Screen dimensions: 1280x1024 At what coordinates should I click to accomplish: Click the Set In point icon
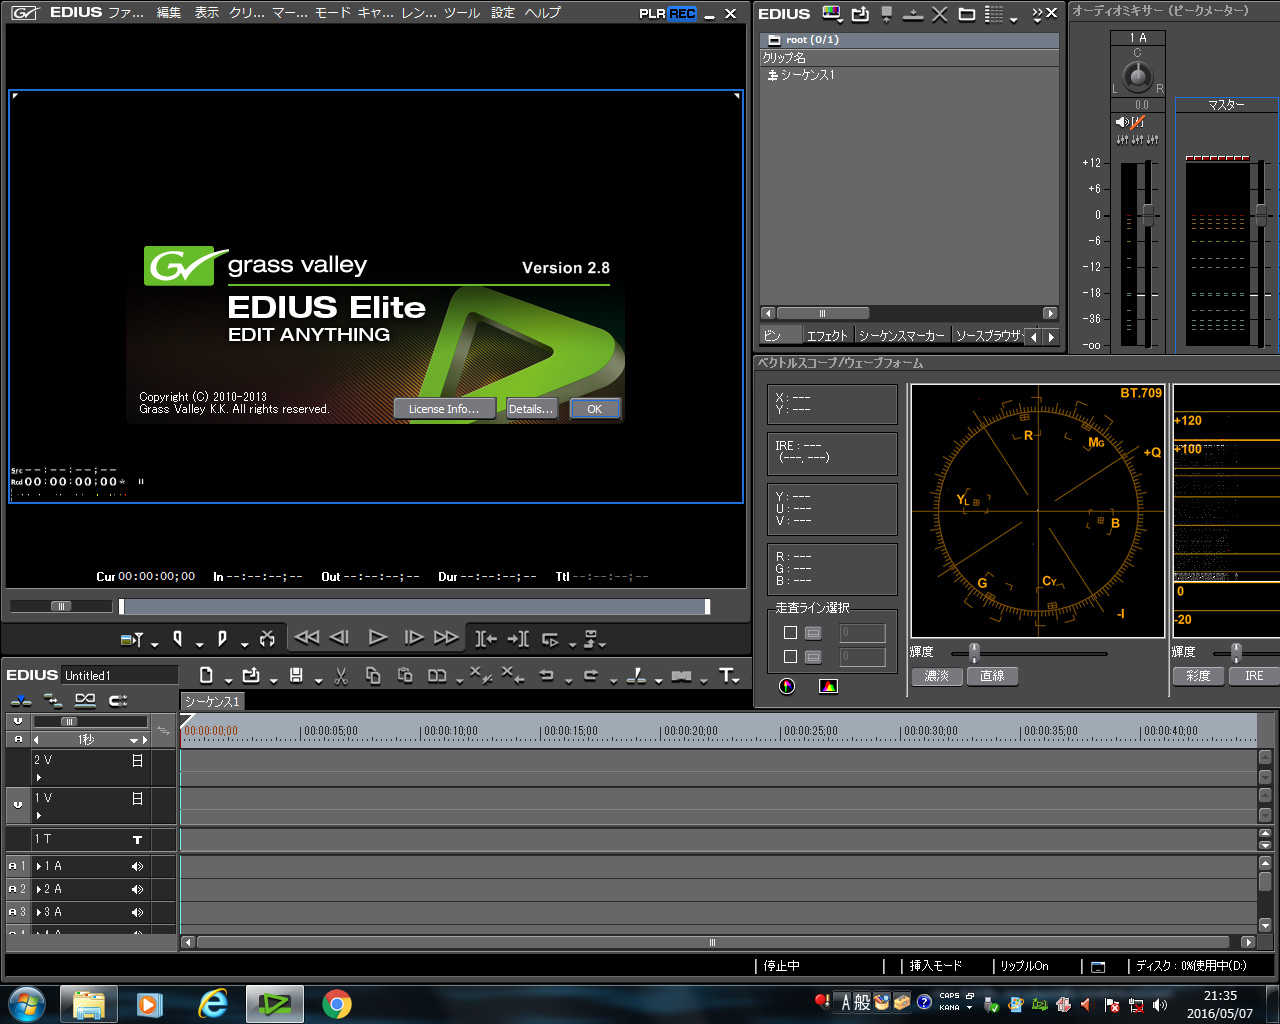[177, 638]
